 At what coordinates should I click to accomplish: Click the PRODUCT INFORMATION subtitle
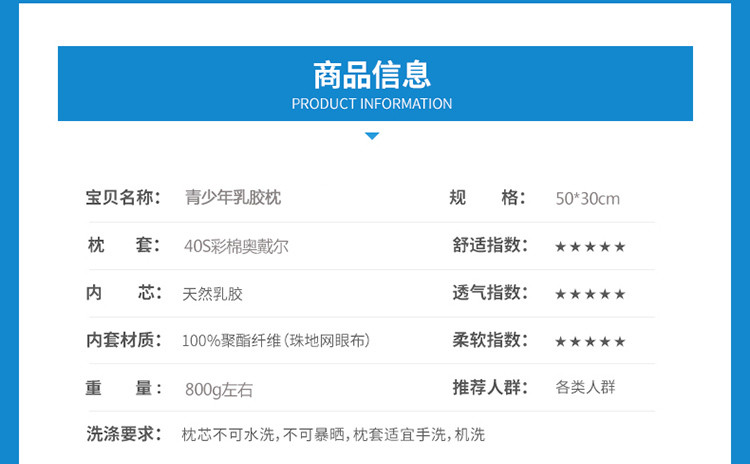pos(372,104)
